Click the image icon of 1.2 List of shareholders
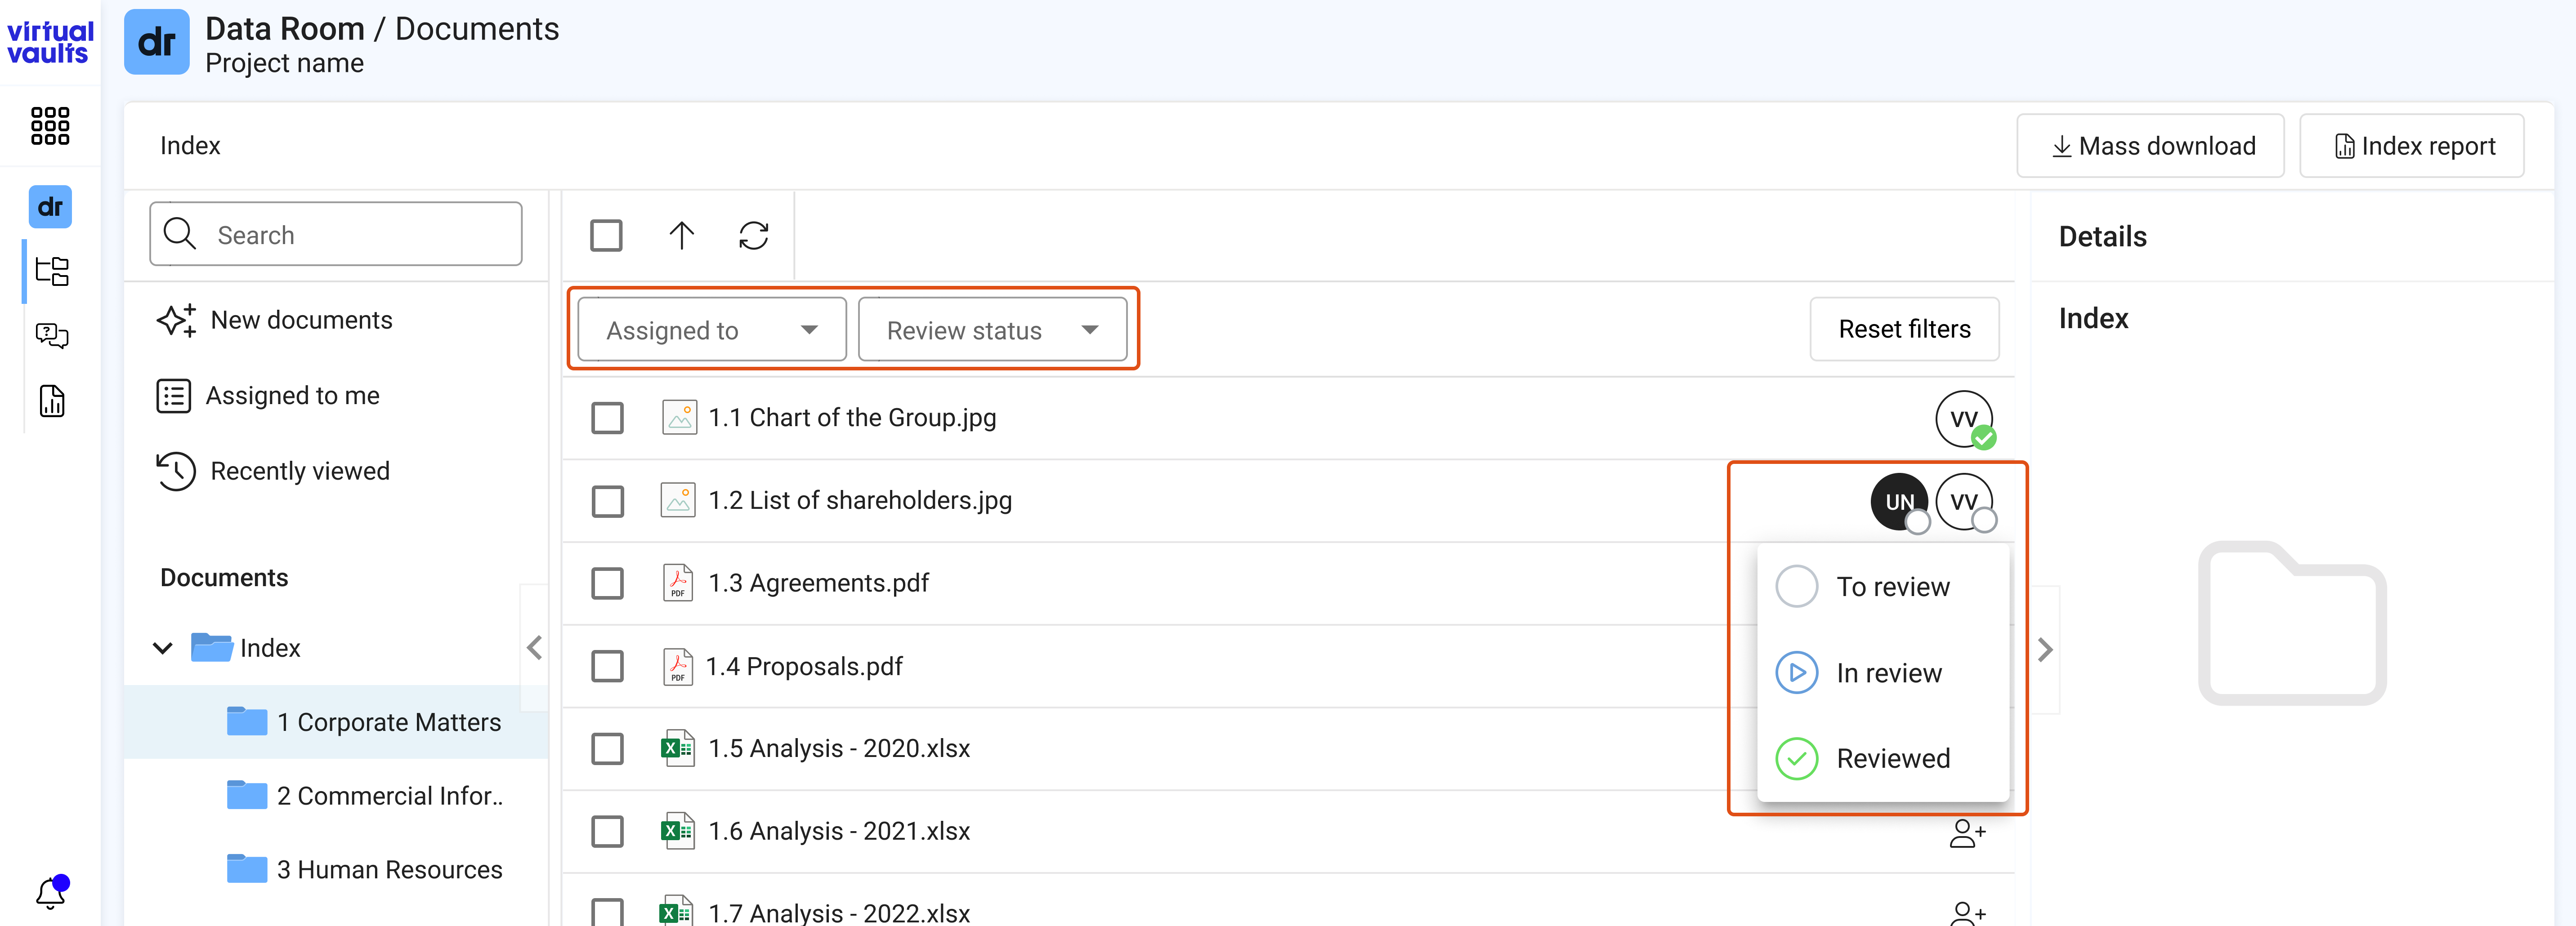The image size is (2576, 926). coord(678,500)
